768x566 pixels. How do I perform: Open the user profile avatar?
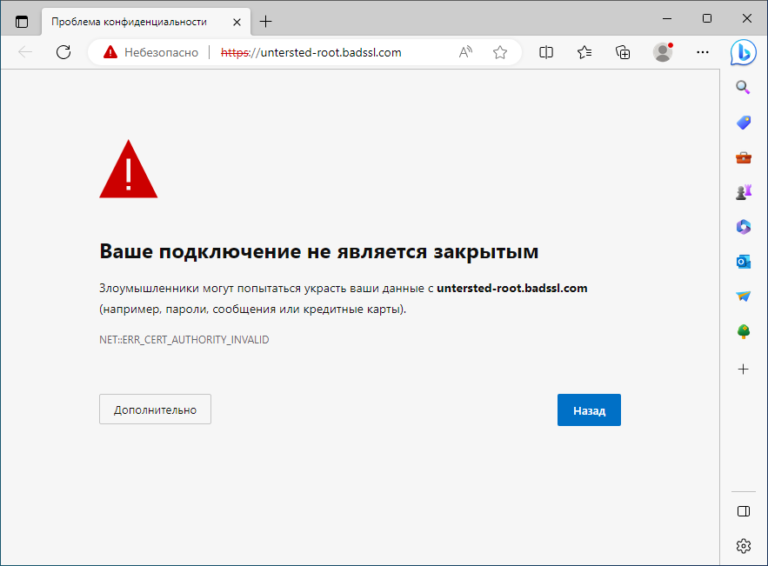pos(663,52)
